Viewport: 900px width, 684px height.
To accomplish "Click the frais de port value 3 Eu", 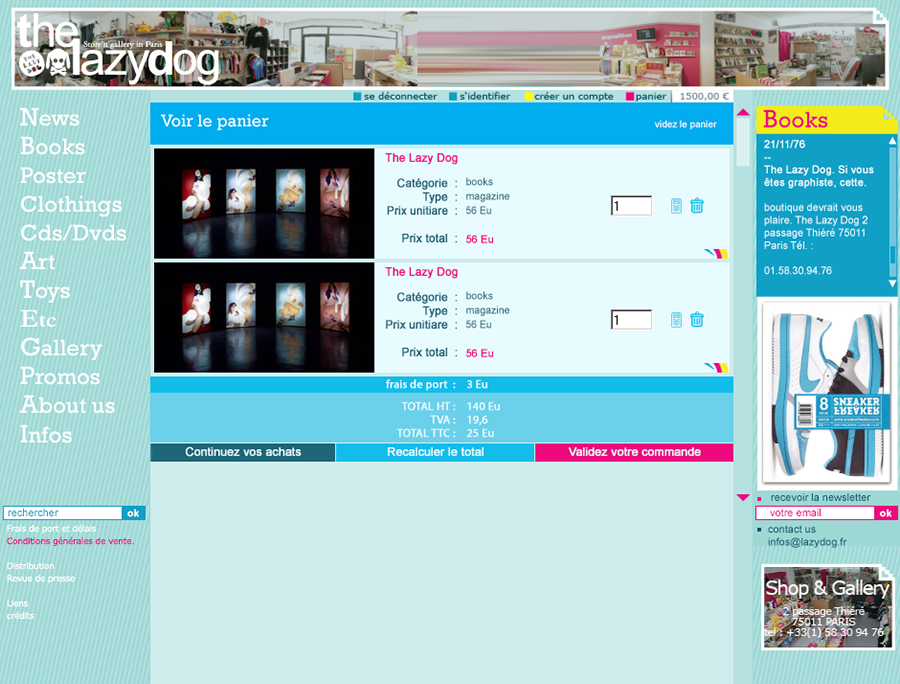I will (x=477, y=384).
